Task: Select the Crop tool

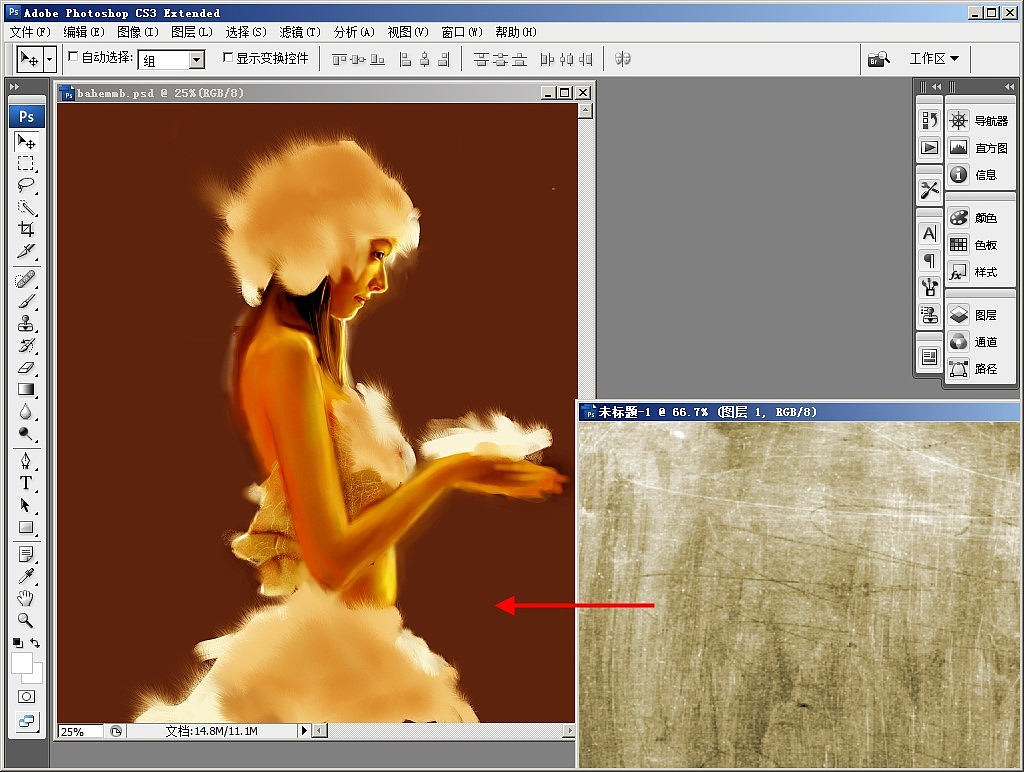Action: click(26, 229)
